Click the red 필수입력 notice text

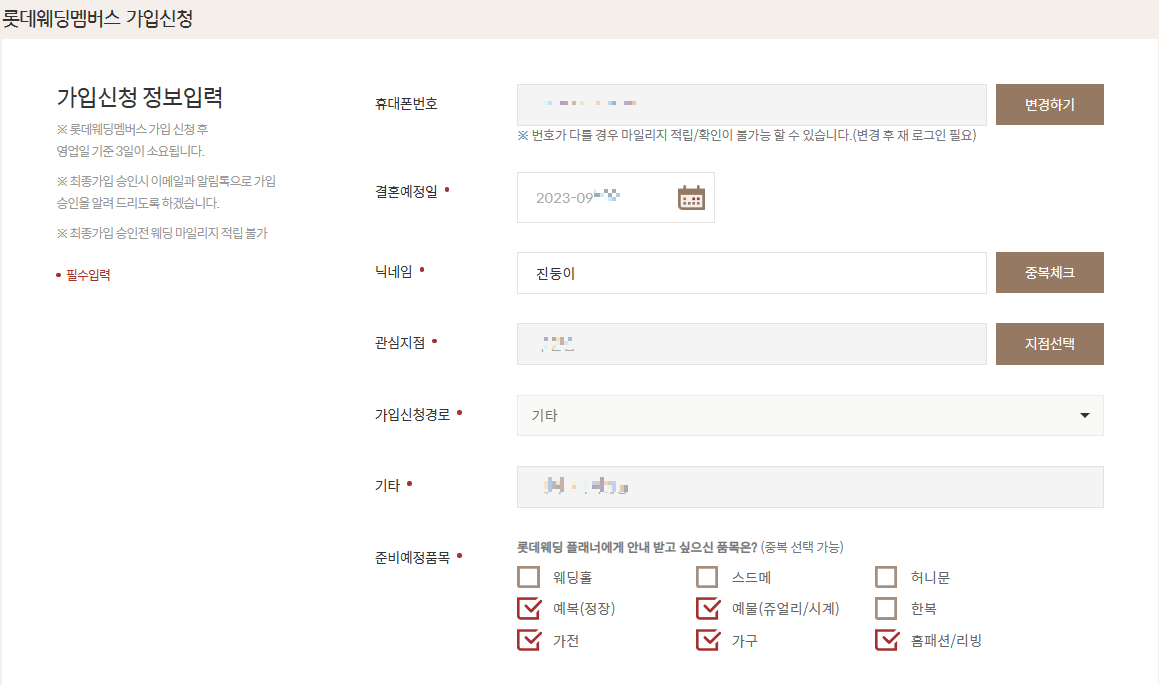pos(87,275)
